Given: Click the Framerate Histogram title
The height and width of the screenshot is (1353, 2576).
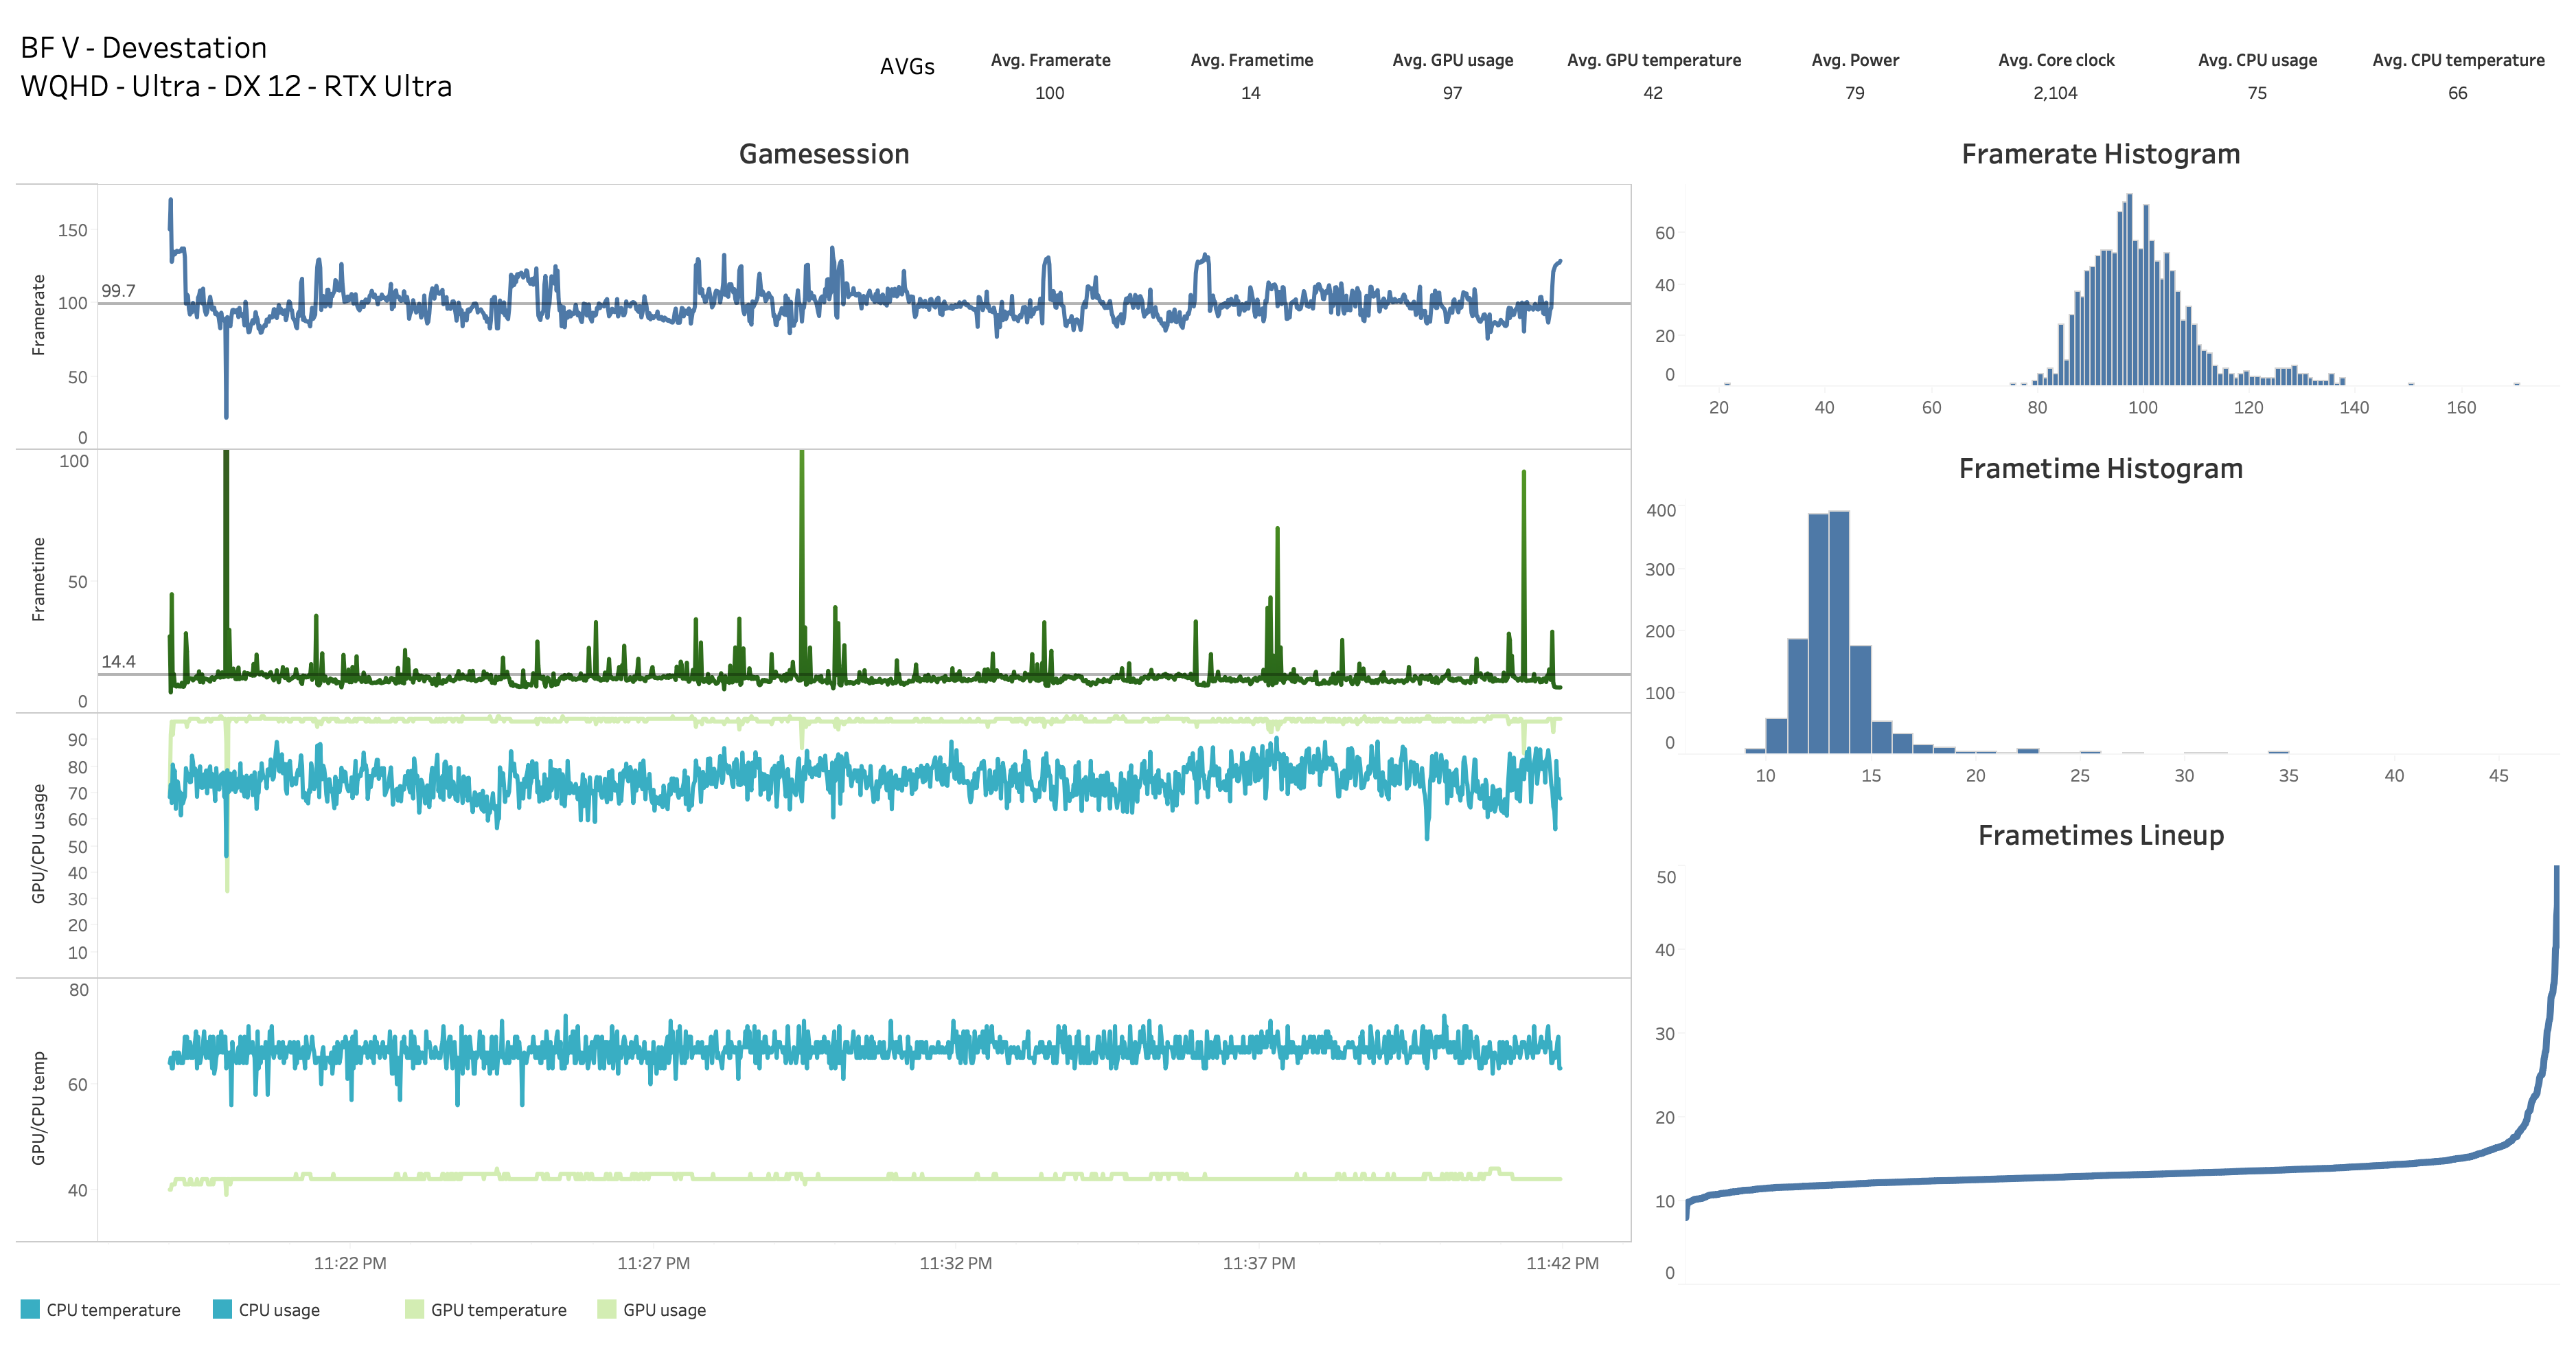Looking at the screenshot, I should [2100, 154].
